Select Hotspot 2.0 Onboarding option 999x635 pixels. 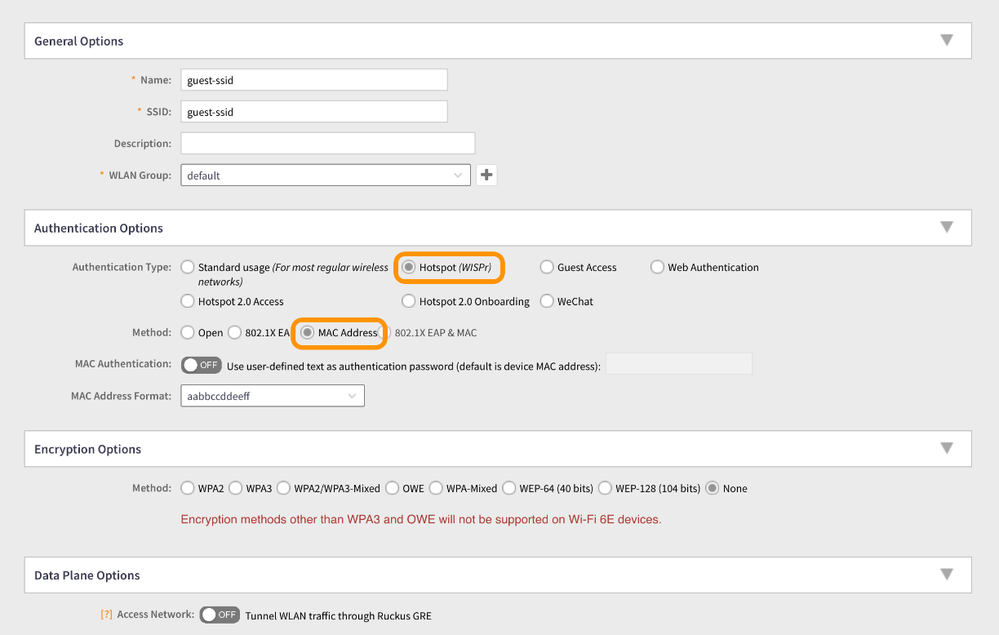coord(409,302)
